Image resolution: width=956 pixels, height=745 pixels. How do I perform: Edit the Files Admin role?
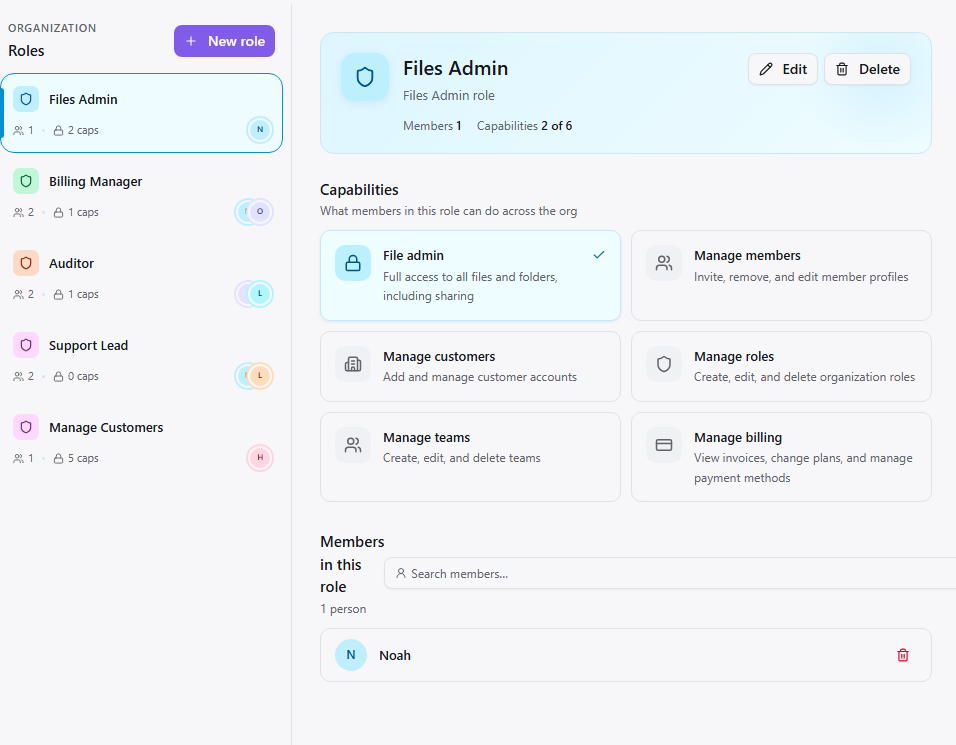[783, 69]
